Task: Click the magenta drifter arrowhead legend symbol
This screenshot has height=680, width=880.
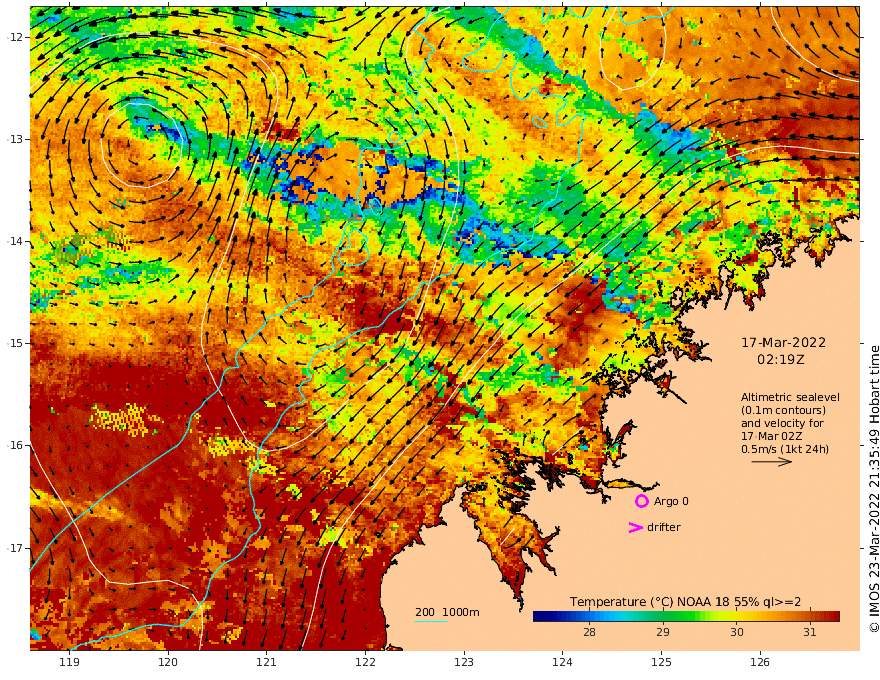Action: click(x=635, y=527)
